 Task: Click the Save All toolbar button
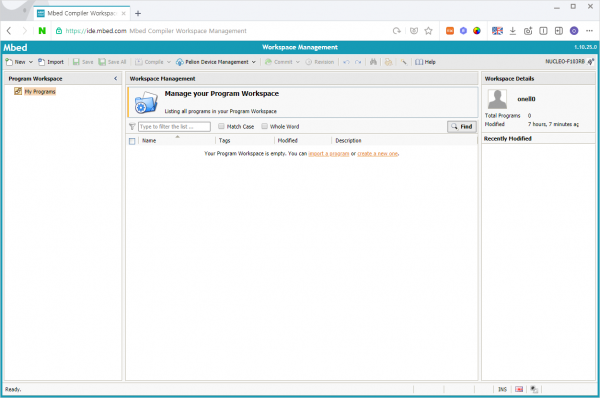pyautogui.click(x=112, y=62)
